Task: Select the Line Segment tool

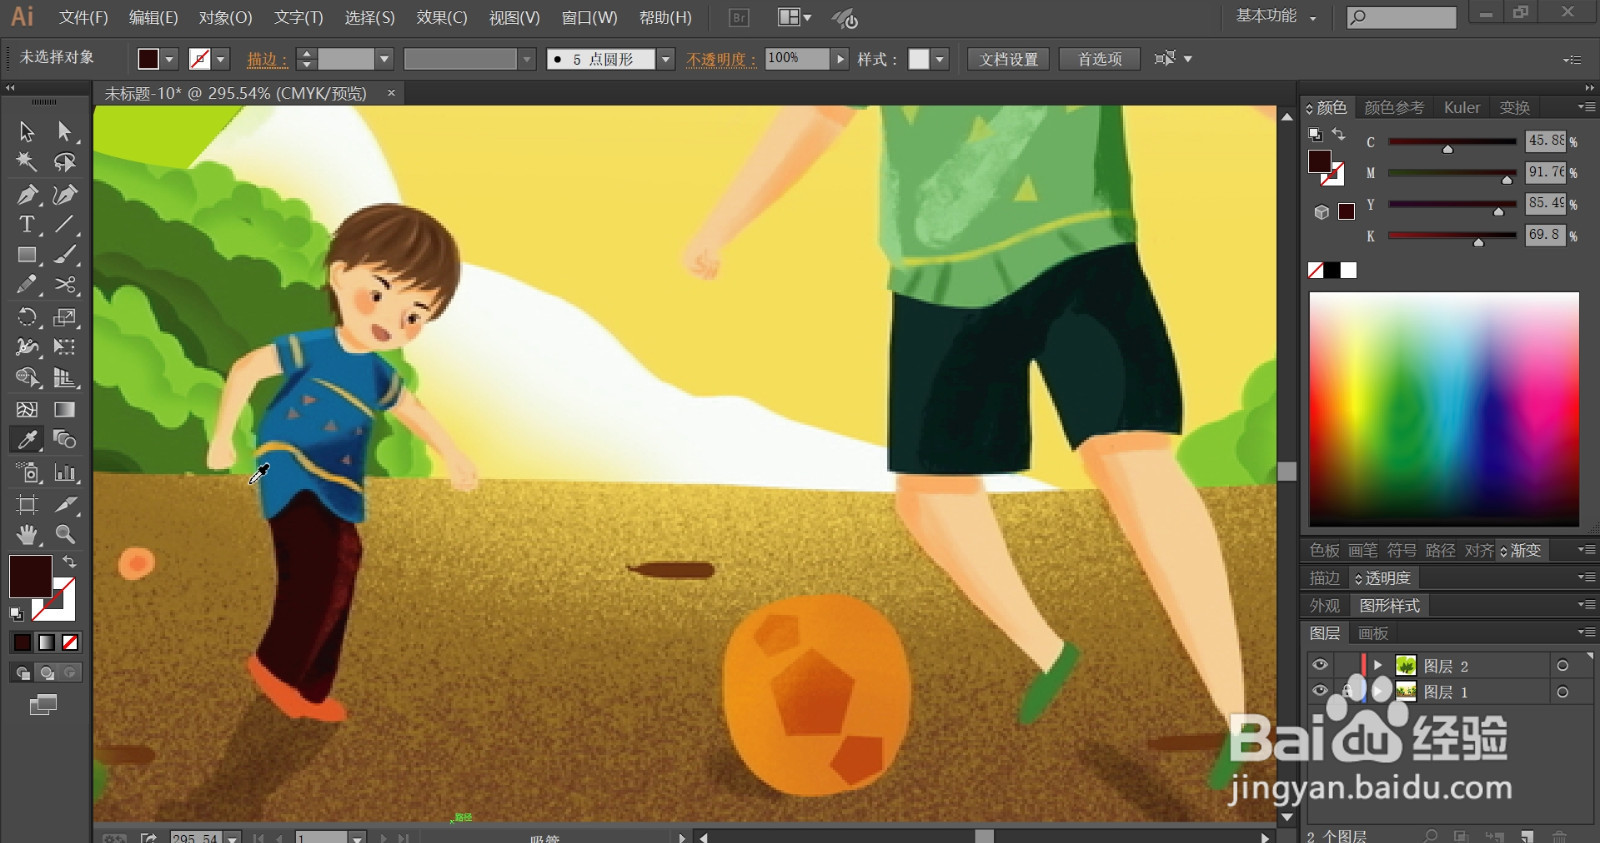Action: tap(65, 224)
